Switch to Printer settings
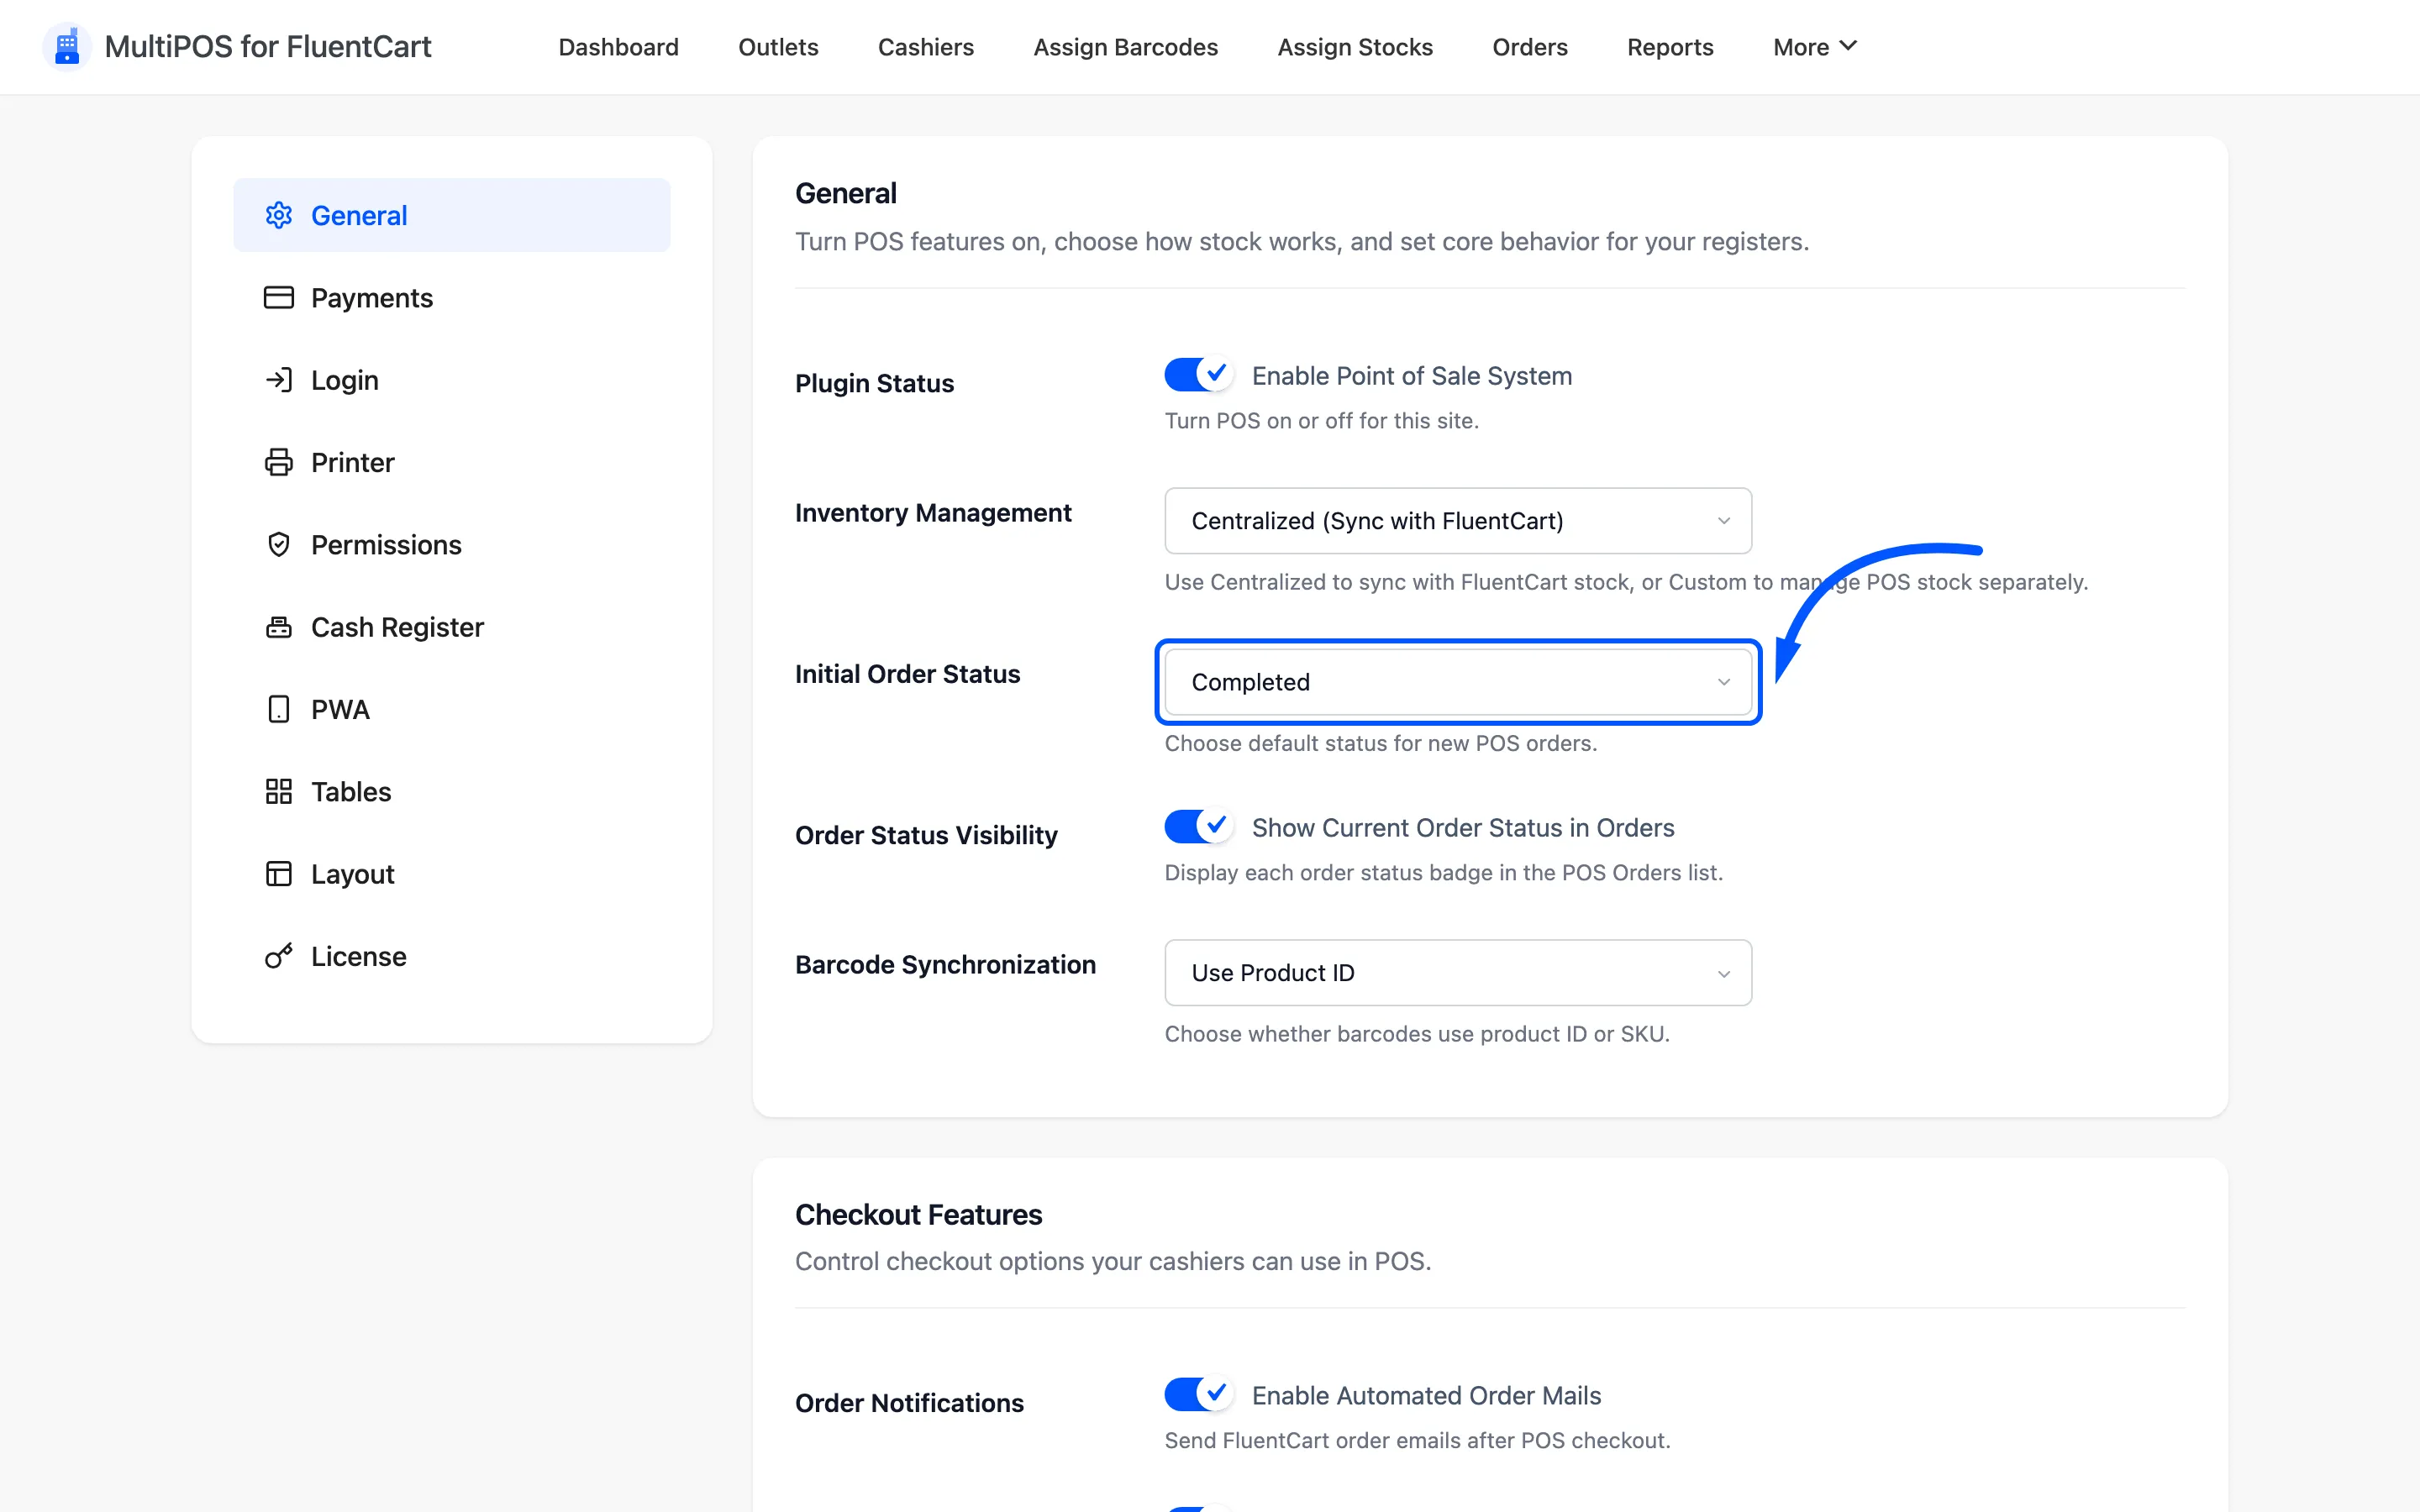The height and width of the screenshot is (1512, 2420). [452, 462]
